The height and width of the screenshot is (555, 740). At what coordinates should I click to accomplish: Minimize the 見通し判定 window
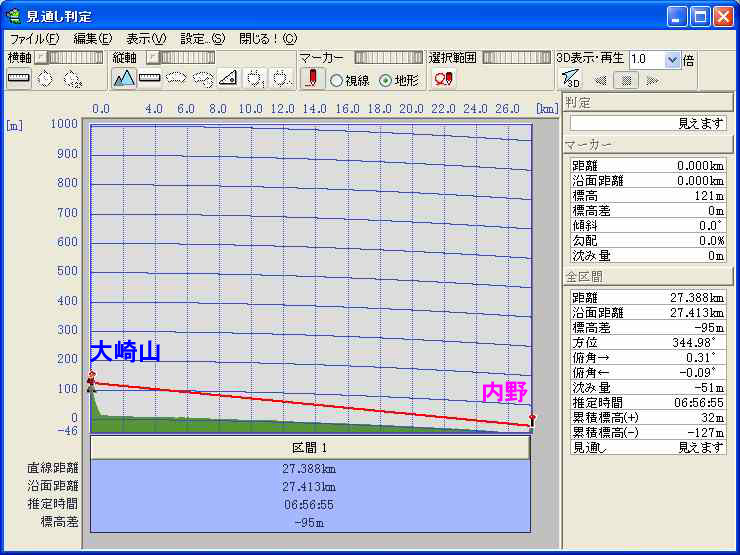click(x=677, y=17)
